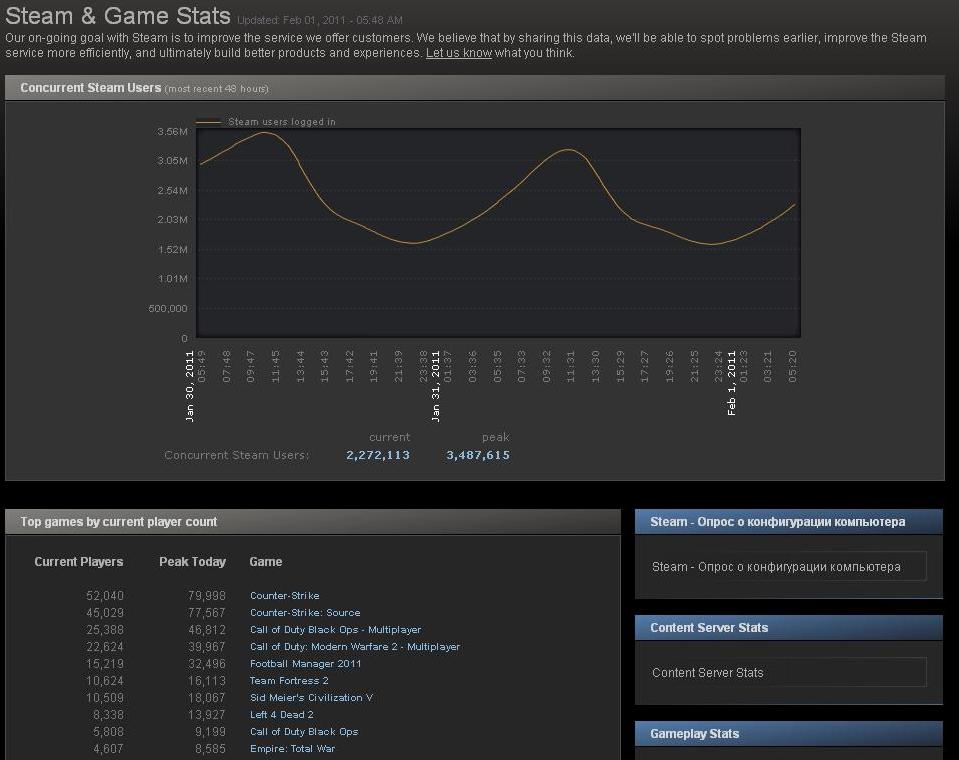
Task: Click the peak today value 9,199
Action: coord(210,732)
